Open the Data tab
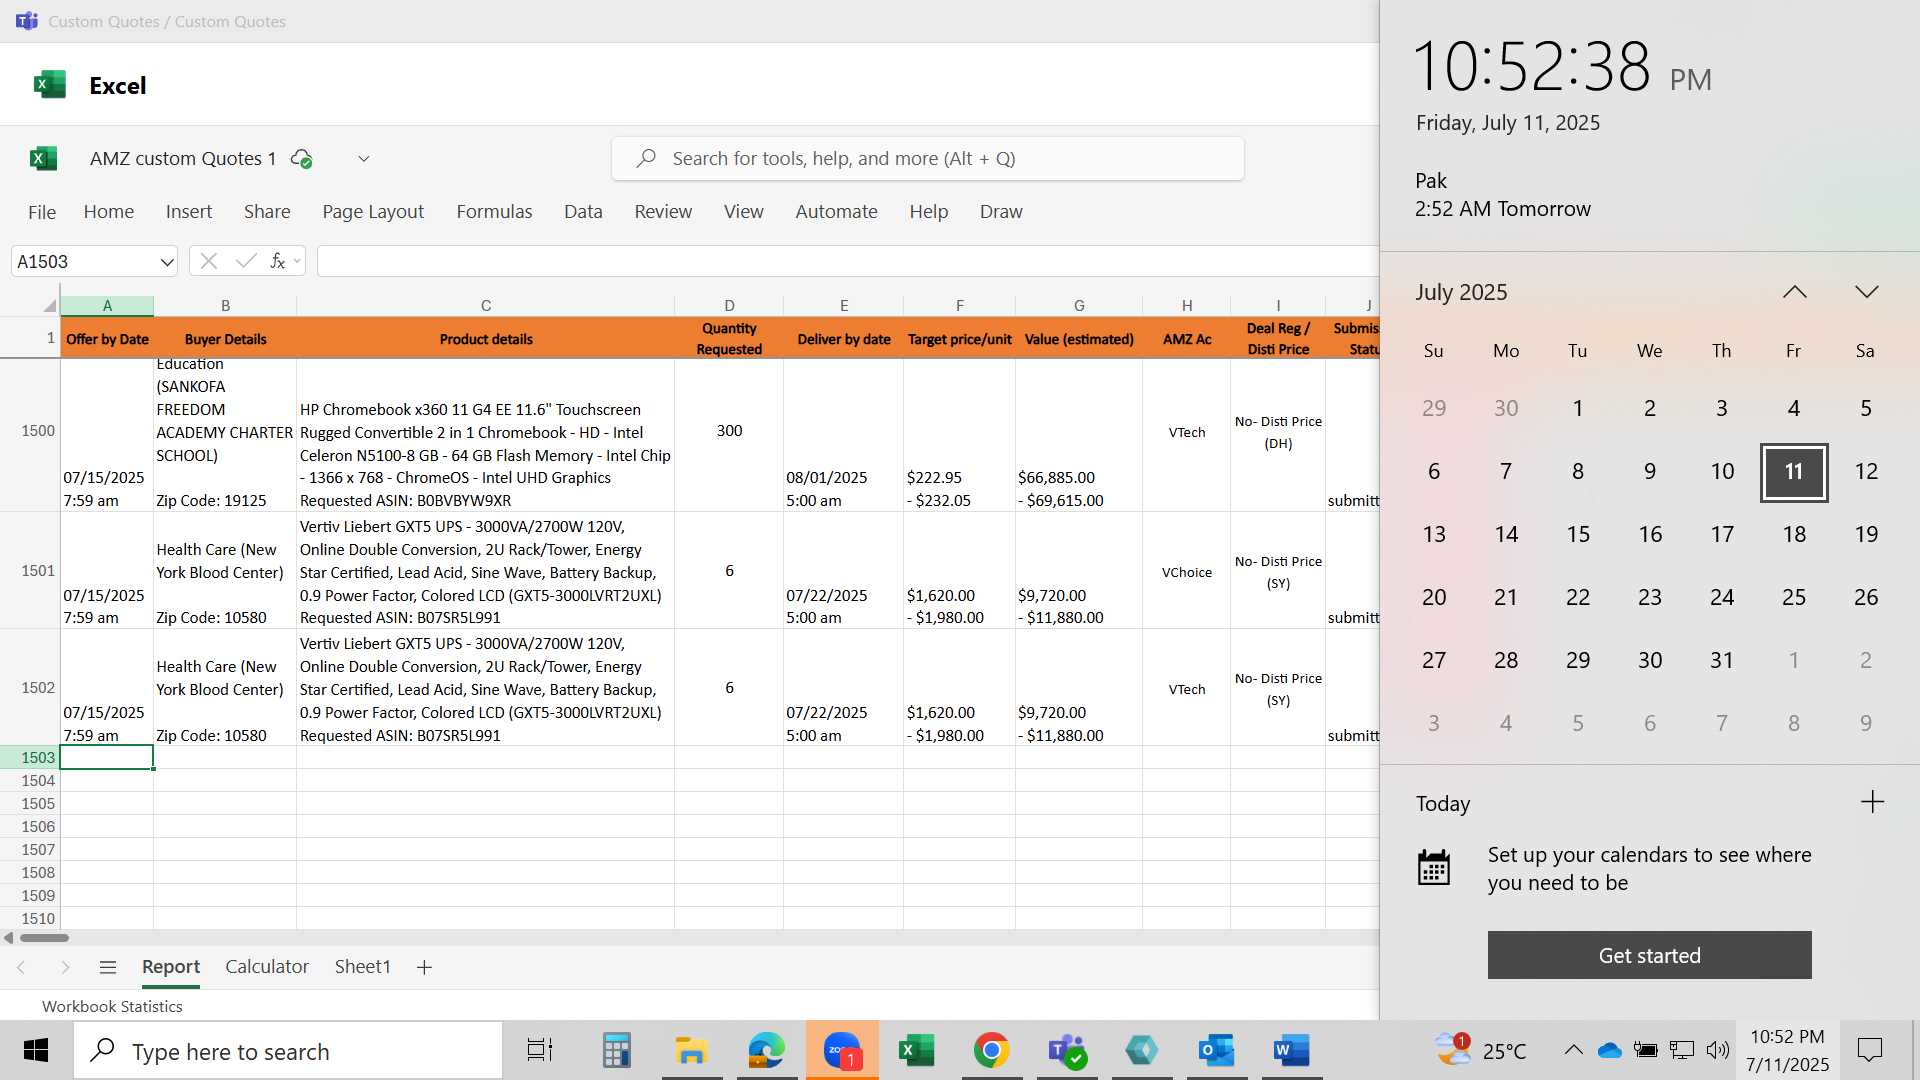 (x=583, y=211)
